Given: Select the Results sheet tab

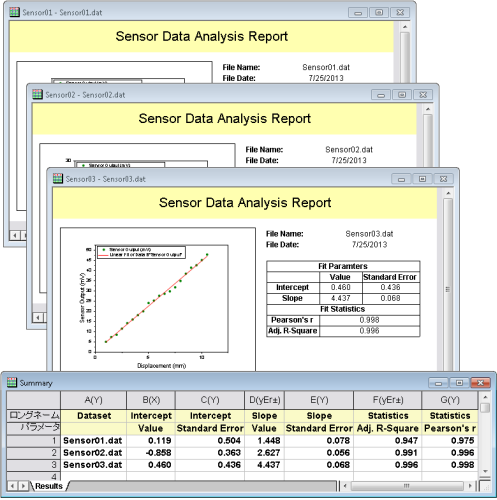Looking at the screenshot, I should 49,486.
